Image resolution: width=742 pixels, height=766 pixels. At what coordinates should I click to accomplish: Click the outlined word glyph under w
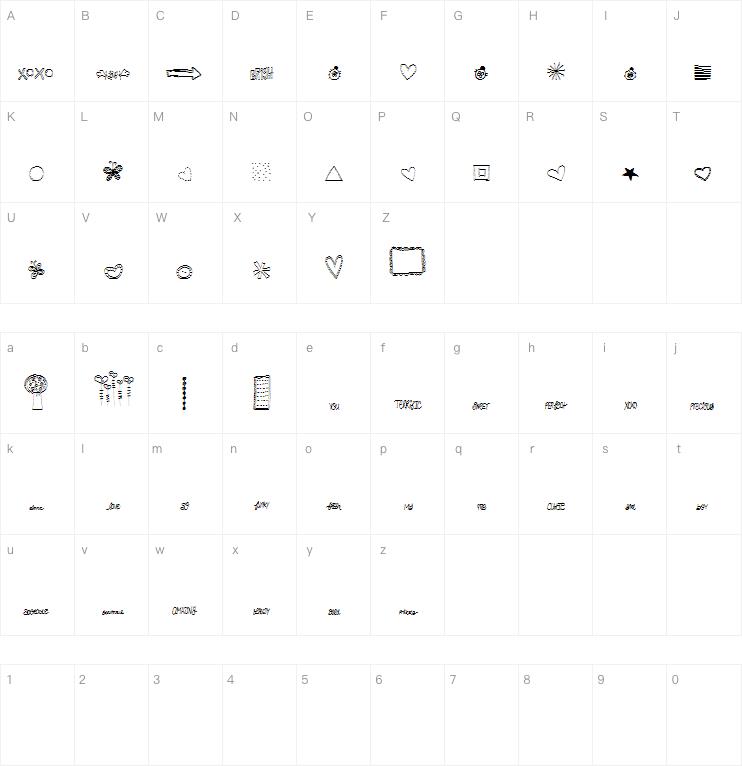pyautogui.click(x=184, y=610)
